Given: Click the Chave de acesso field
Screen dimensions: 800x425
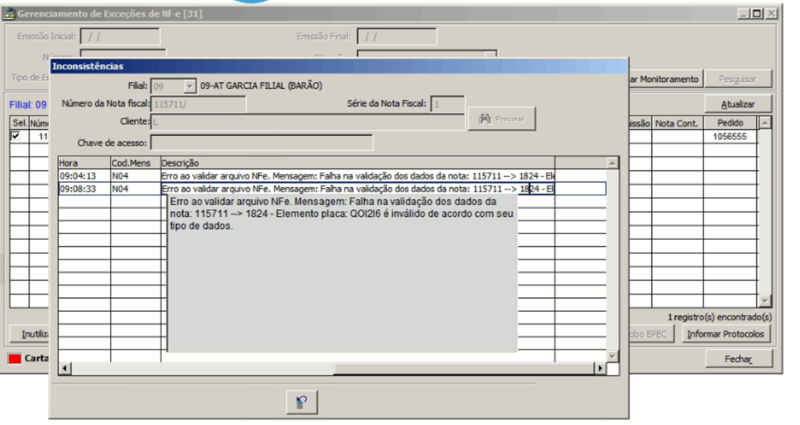Looking at the screenshot, I should coord(262,143).
